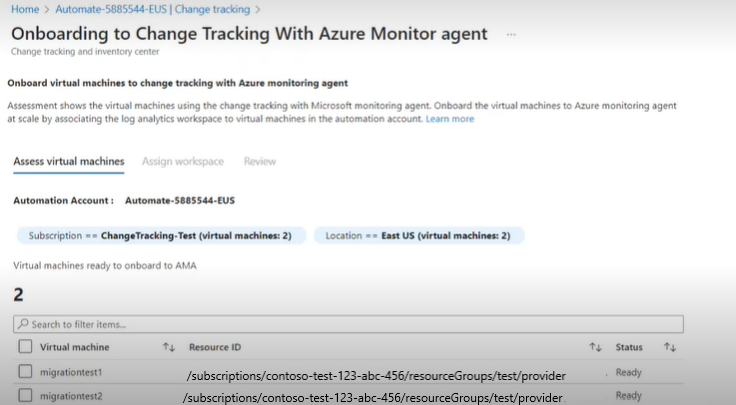Click the migrationtest1 virtual machine name
This screenshot has width=736, height=405.
pos(71,372)
